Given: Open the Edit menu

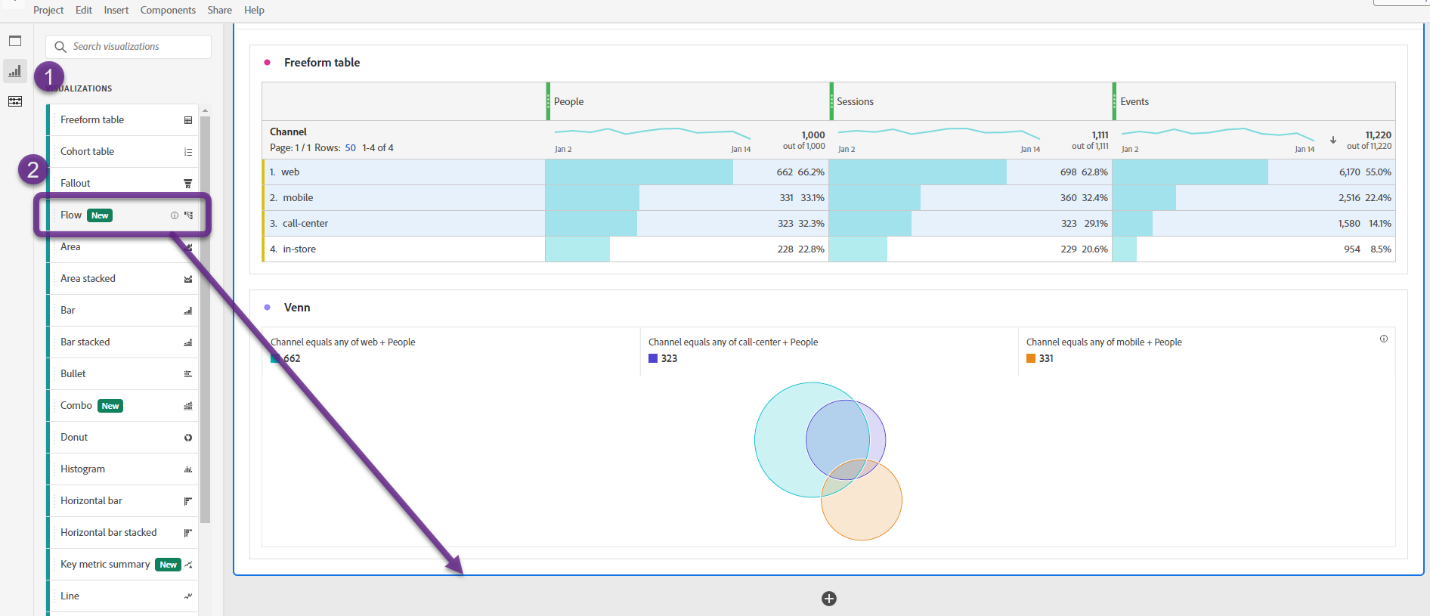Looking at the screenshot, I should [x=84, y=10].
